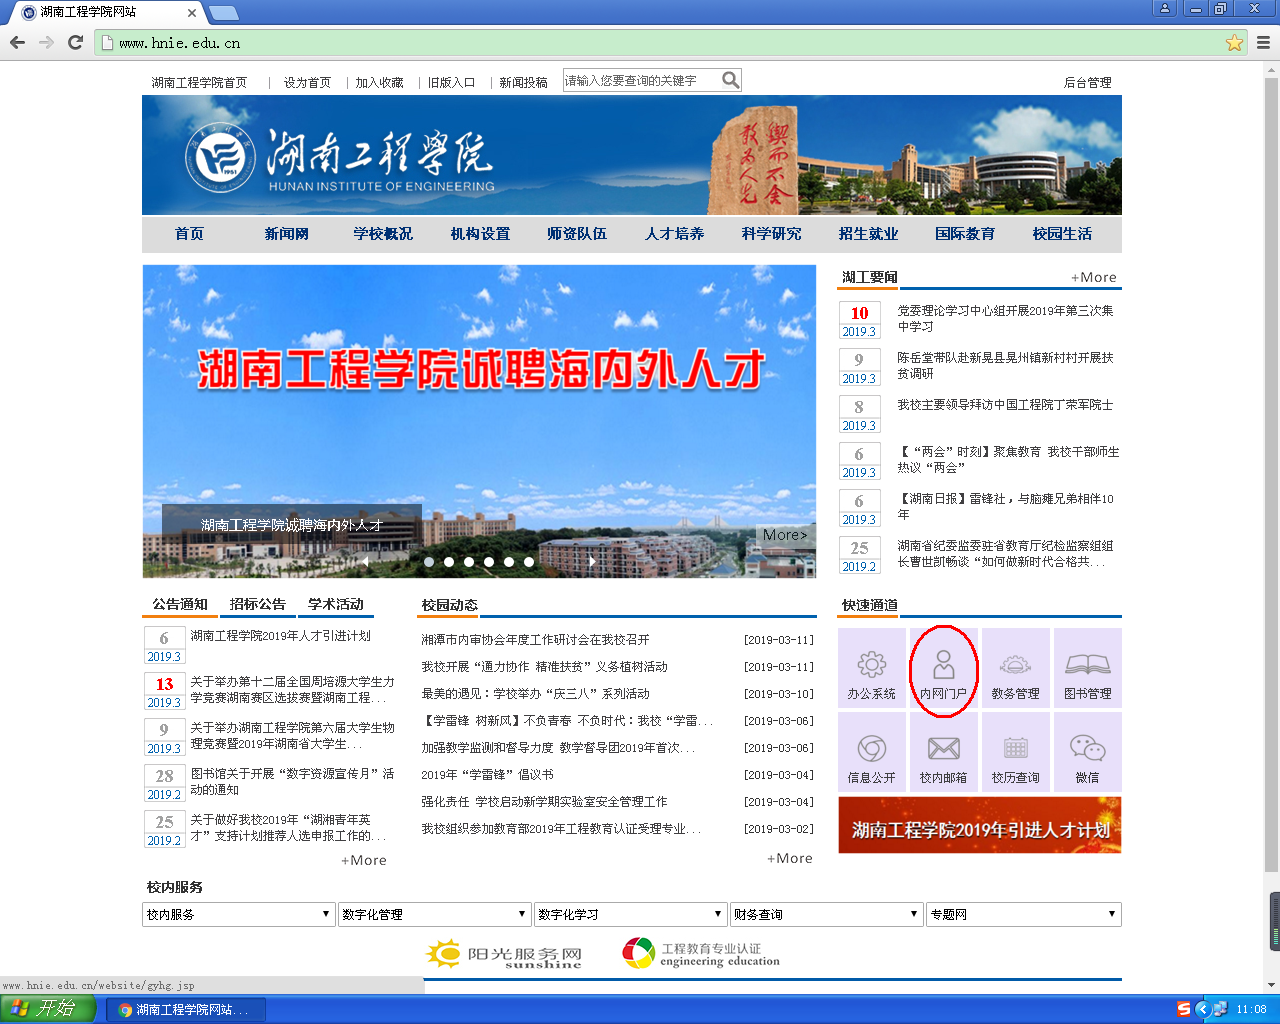
Task: Expand the 专题网 dropdown
Action: tap(1024, 914)
